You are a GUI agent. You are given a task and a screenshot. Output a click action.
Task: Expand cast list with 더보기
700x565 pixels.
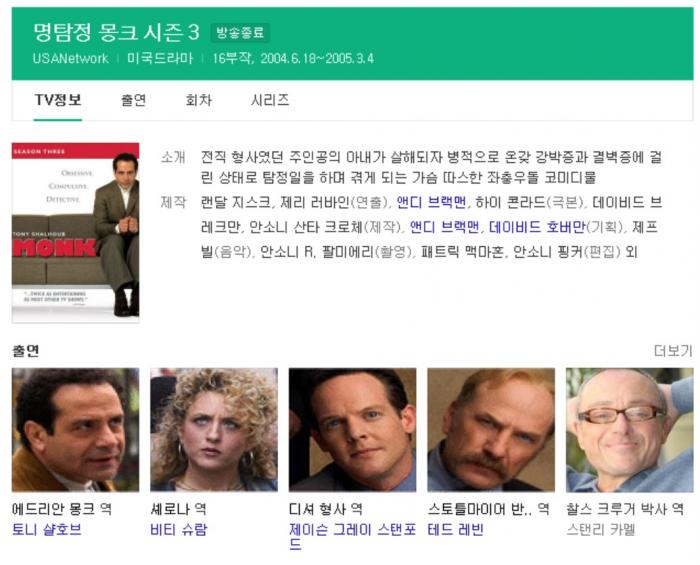pos(673,351)
